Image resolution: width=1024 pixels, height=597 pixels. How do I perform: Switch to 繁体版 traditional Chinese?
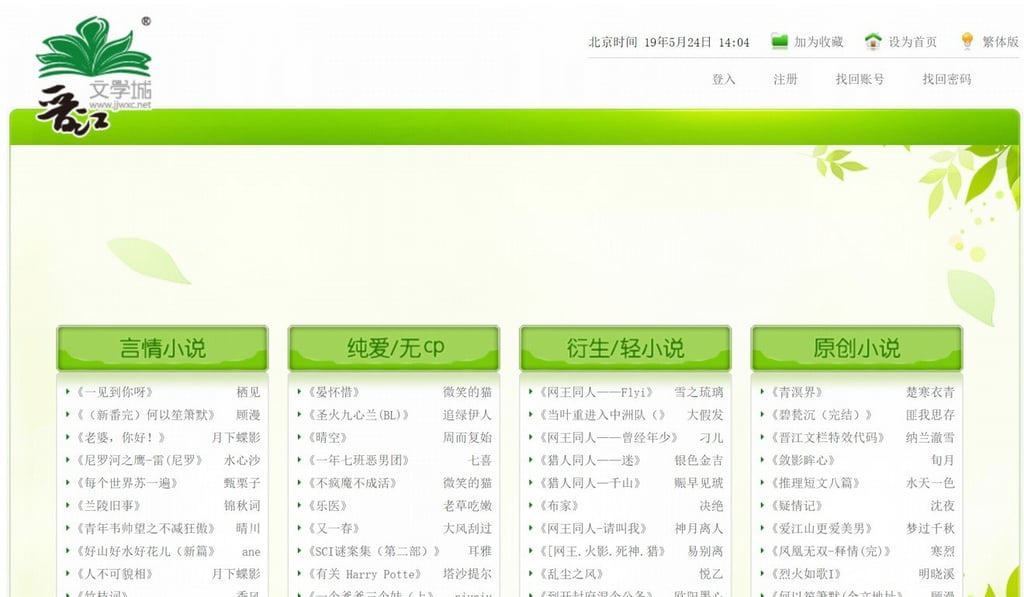[1000, 42]
